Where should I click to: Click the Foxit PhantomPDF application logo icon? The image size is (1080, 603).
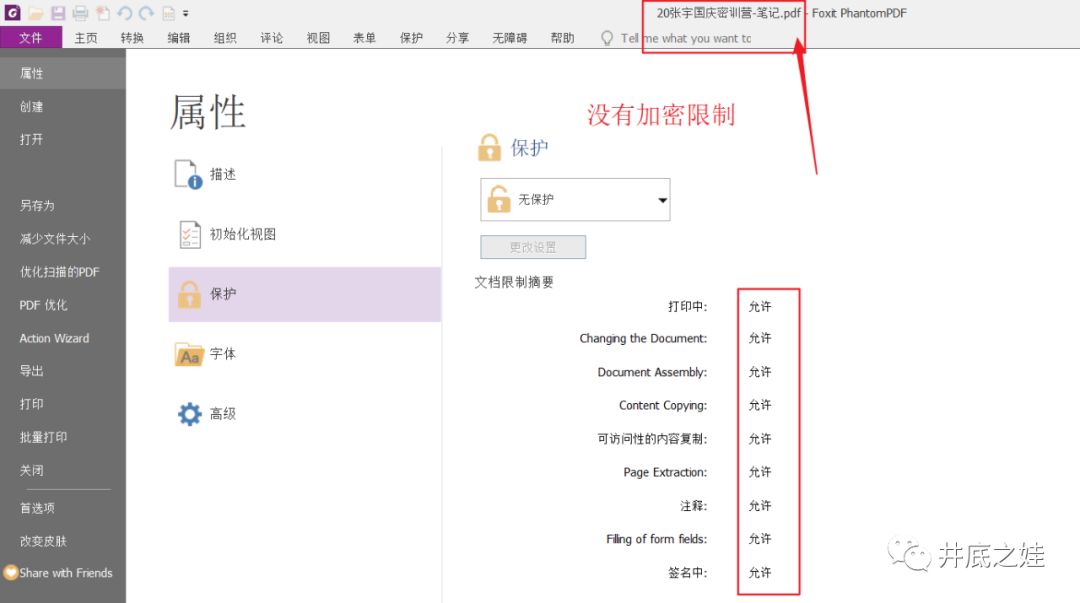tap(12, 12)
